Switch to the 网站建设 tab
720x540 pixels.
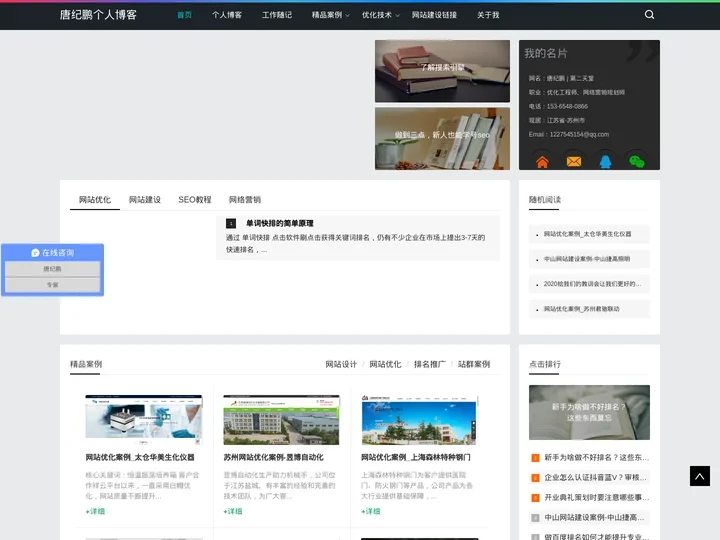145,200
